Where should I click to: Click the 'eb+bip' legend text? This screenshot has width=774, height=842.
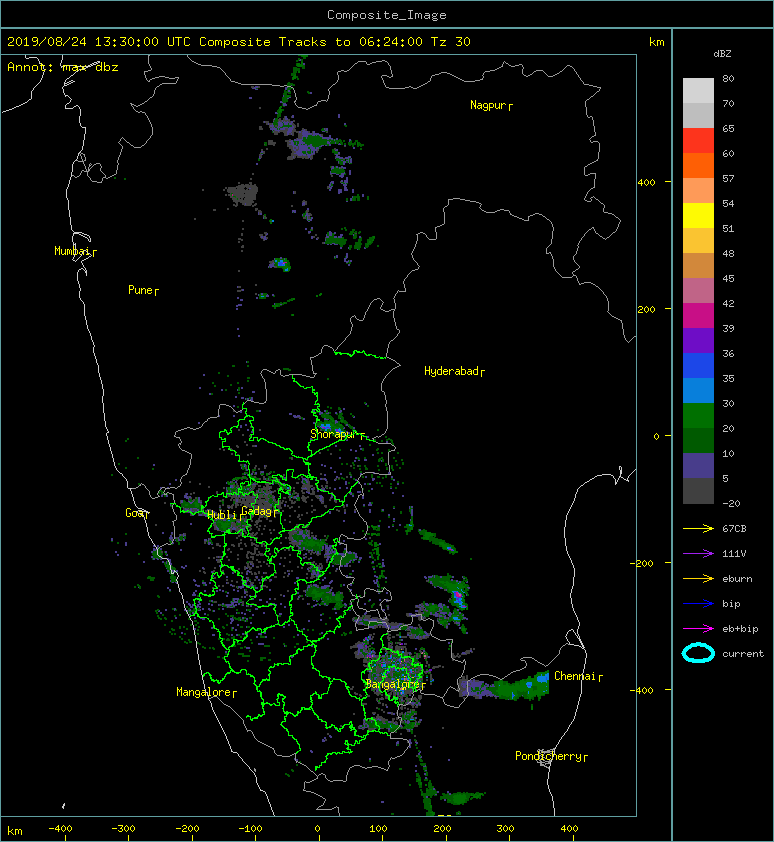[740, 629]
